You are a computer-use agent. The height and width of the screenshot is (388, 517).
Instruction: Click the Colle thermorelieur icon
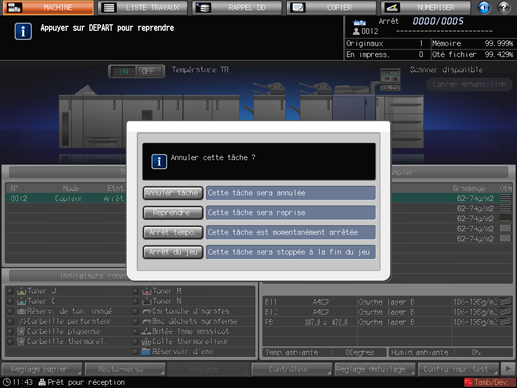click(x=147, y=341)
